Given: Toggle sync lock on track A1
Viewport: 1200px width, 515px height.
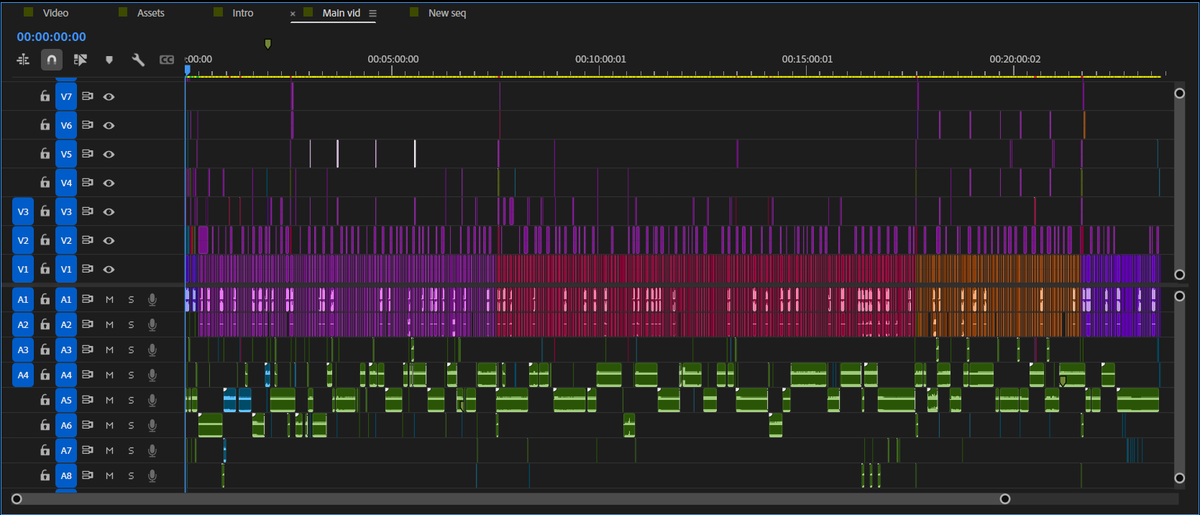Looking at the screenshot, I should click(88, 299).
